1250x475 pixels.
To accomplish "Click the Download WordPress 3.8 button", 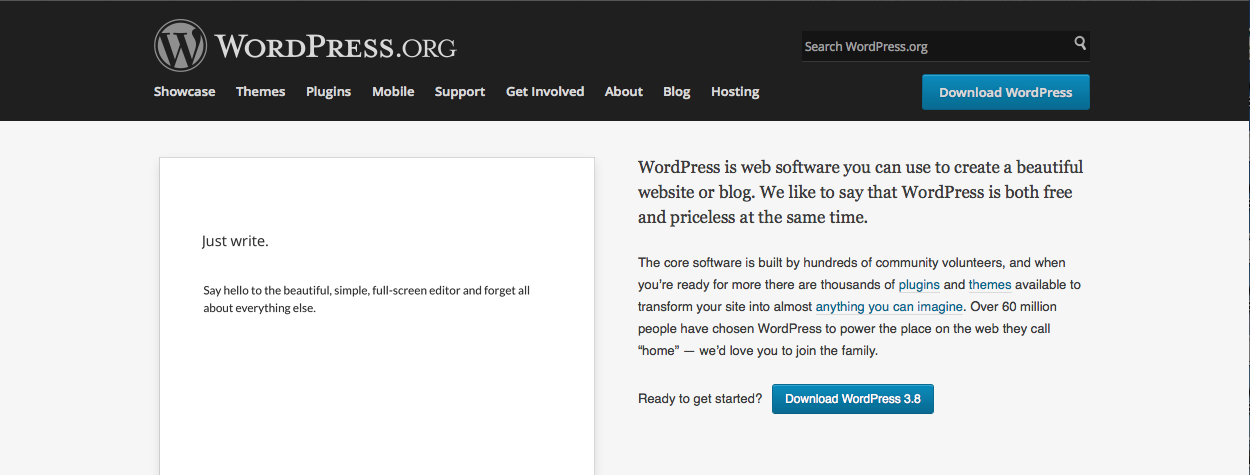I will point(853,399).
